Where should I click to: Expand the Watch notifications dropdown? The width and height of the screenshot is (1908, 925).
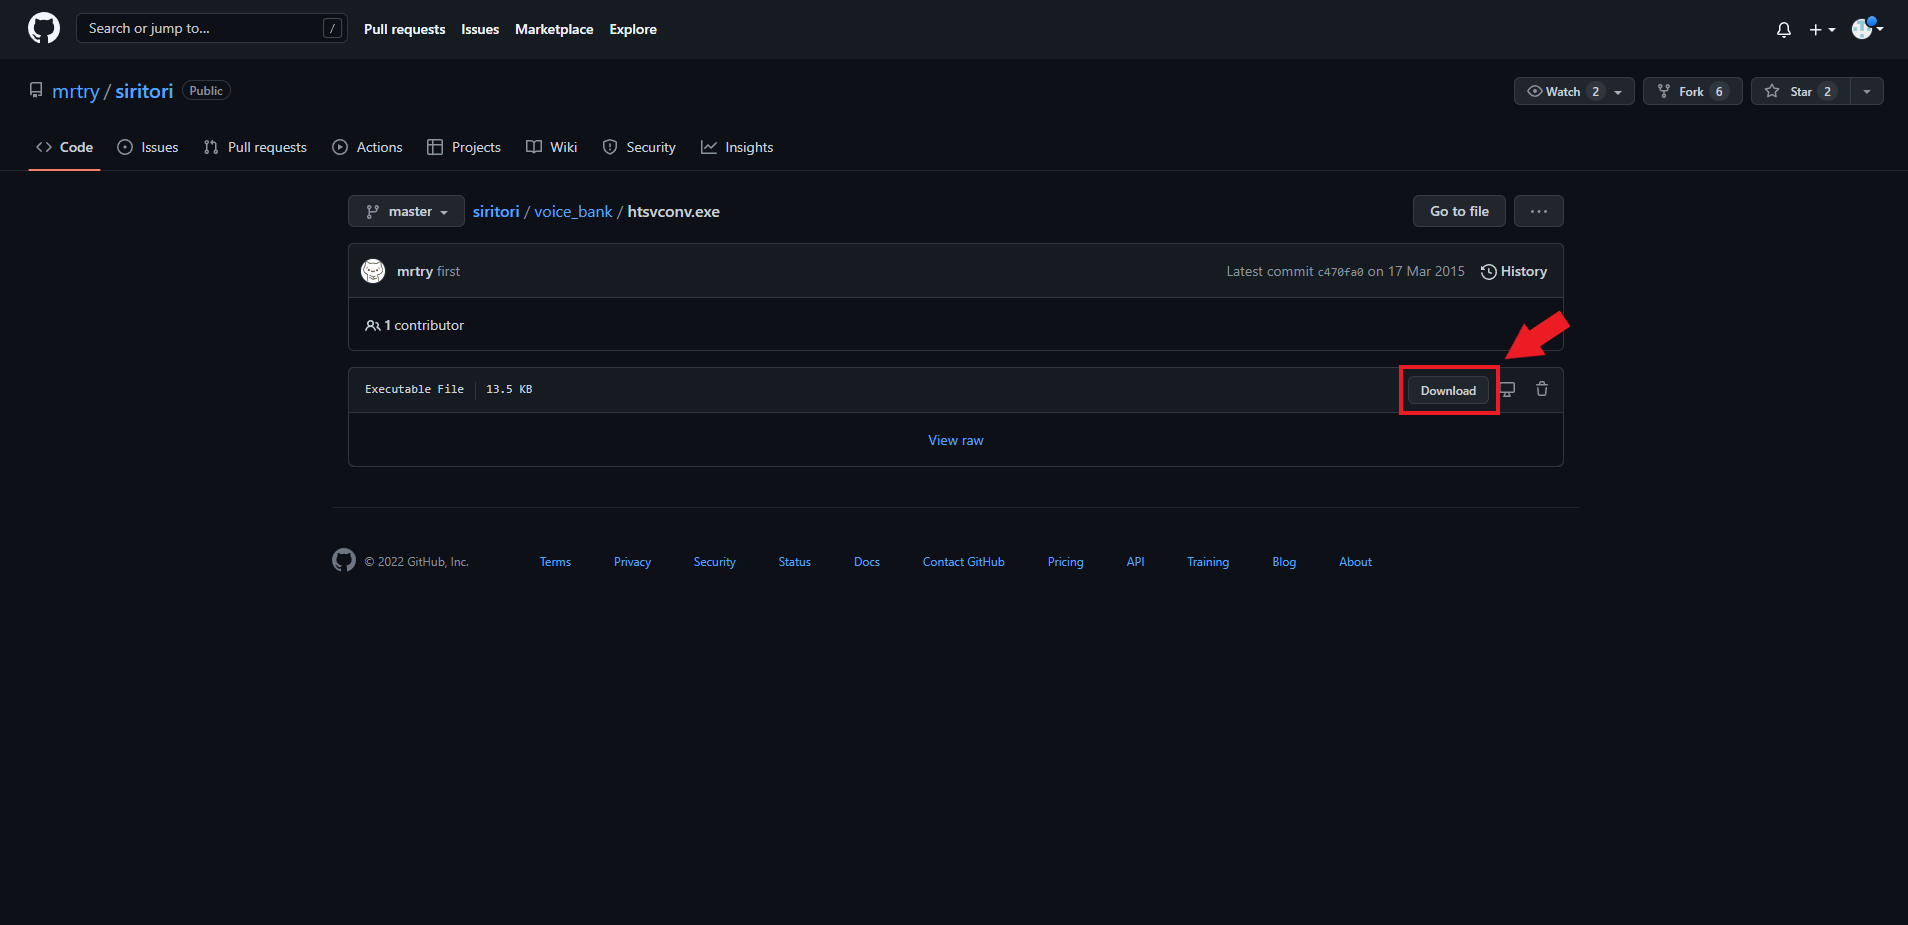[x=1574, y=91]
